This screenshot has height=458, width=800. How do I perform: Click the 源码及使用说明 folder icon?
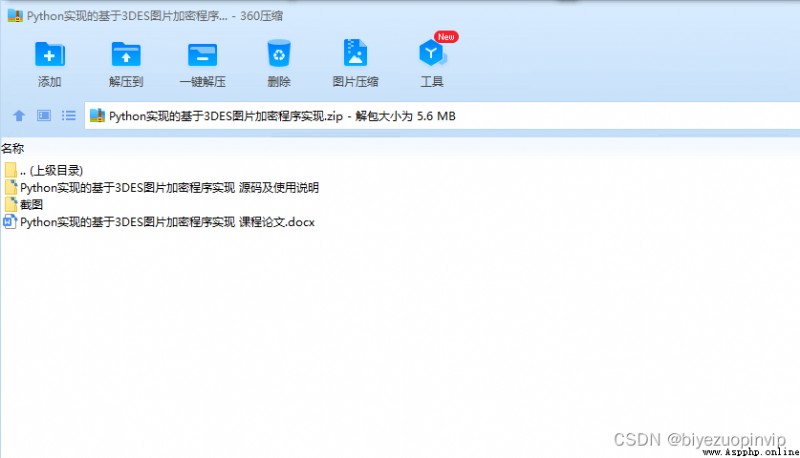pyautogui.click(x=11, y=187)
